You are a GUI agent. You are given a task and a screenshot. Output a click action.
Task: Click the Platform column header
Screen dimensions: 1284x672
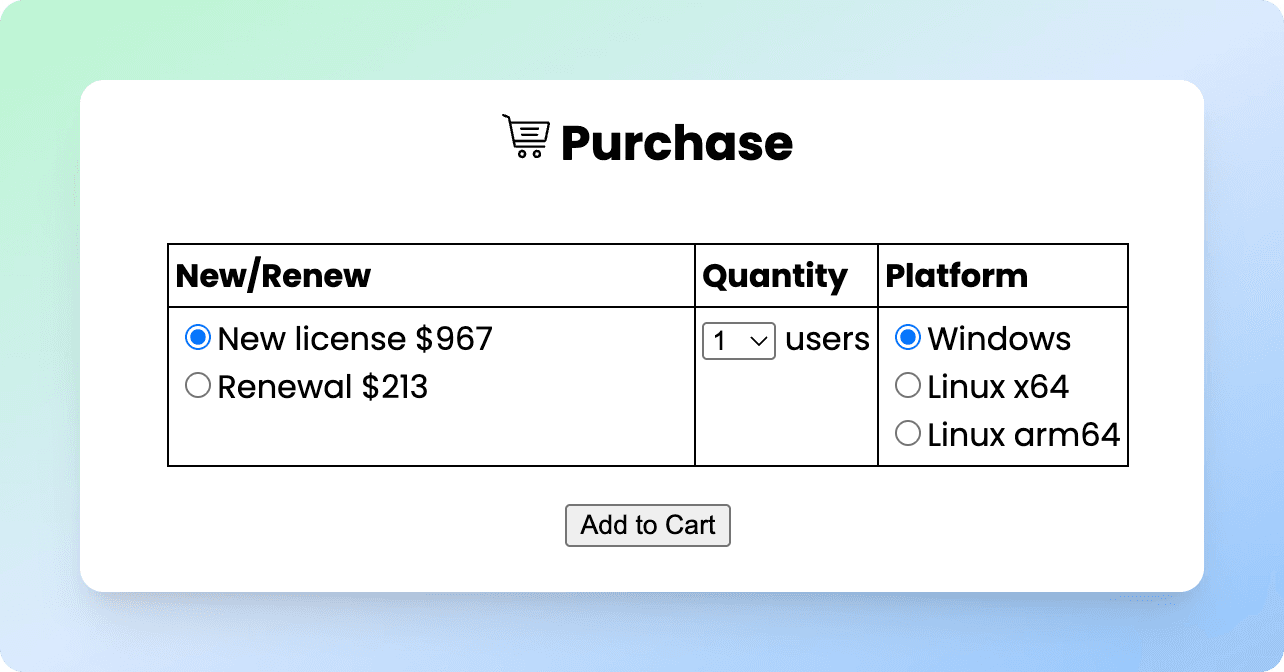click(956, 275)
